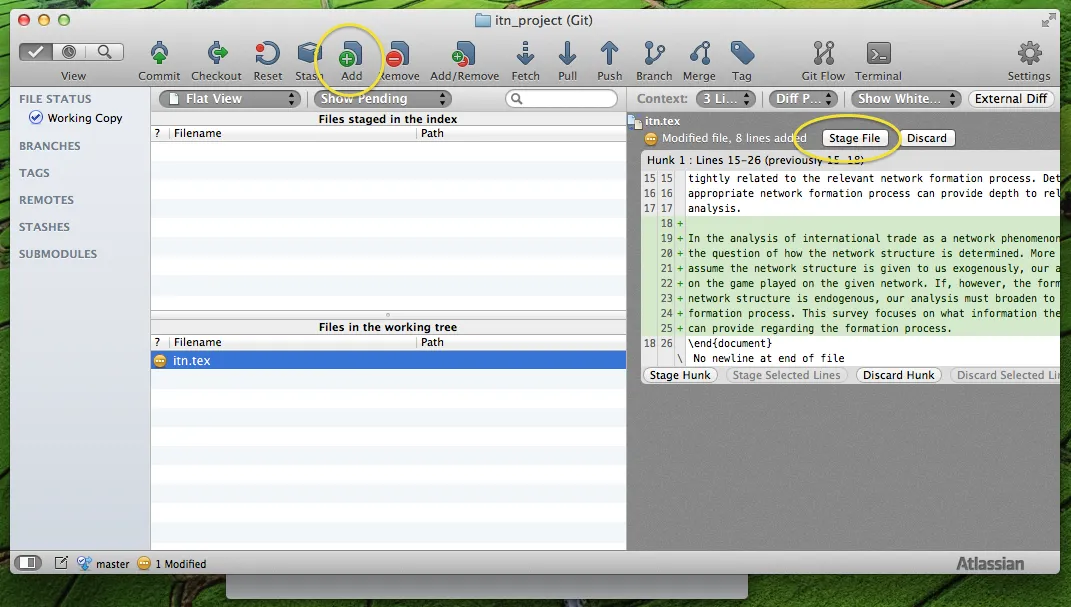Open External Diff
Image resolution: width=1071 pixels, height=607 pixels.
click(x=1013, y=98)
